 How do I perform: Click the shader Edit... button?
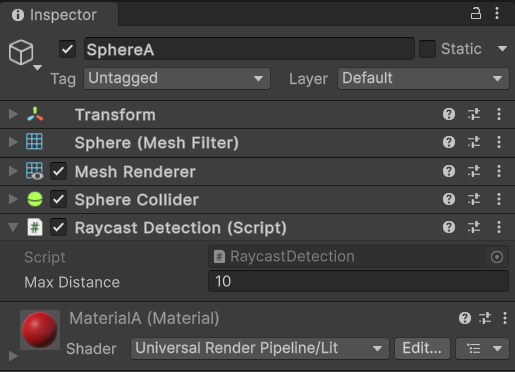click(422, 348)
